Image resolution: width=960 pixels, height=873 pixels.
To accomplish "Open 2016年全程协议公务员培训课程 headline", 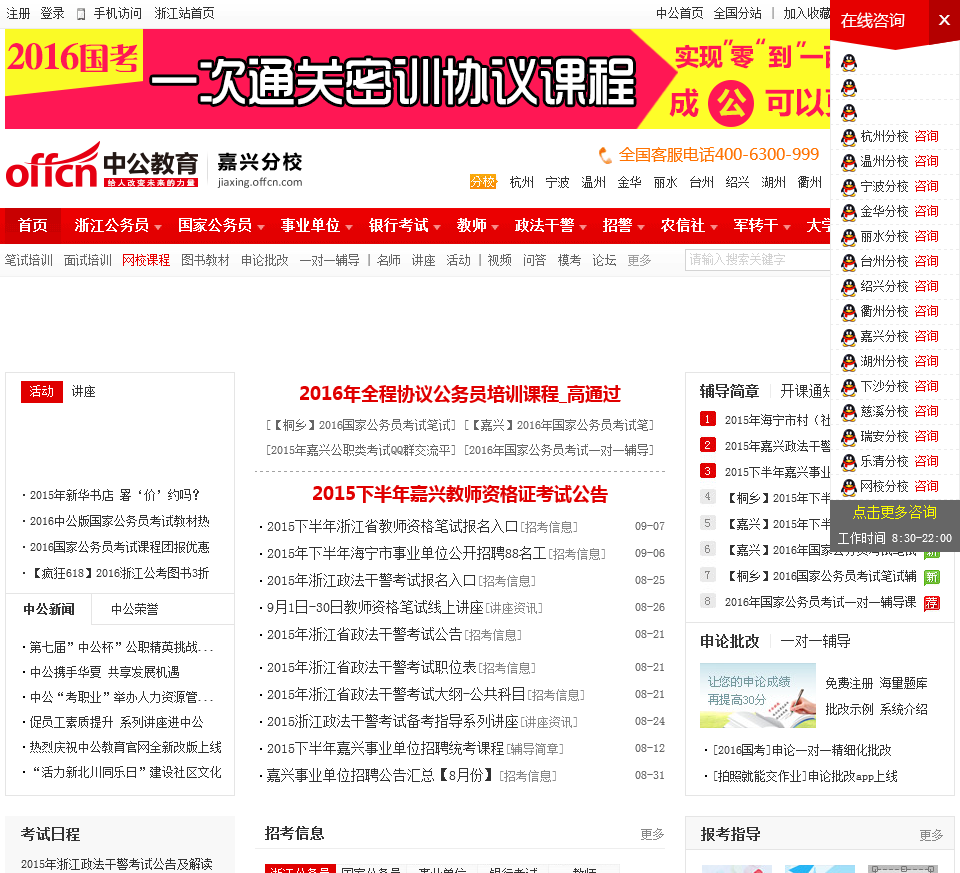I will [x=460, y=394].
